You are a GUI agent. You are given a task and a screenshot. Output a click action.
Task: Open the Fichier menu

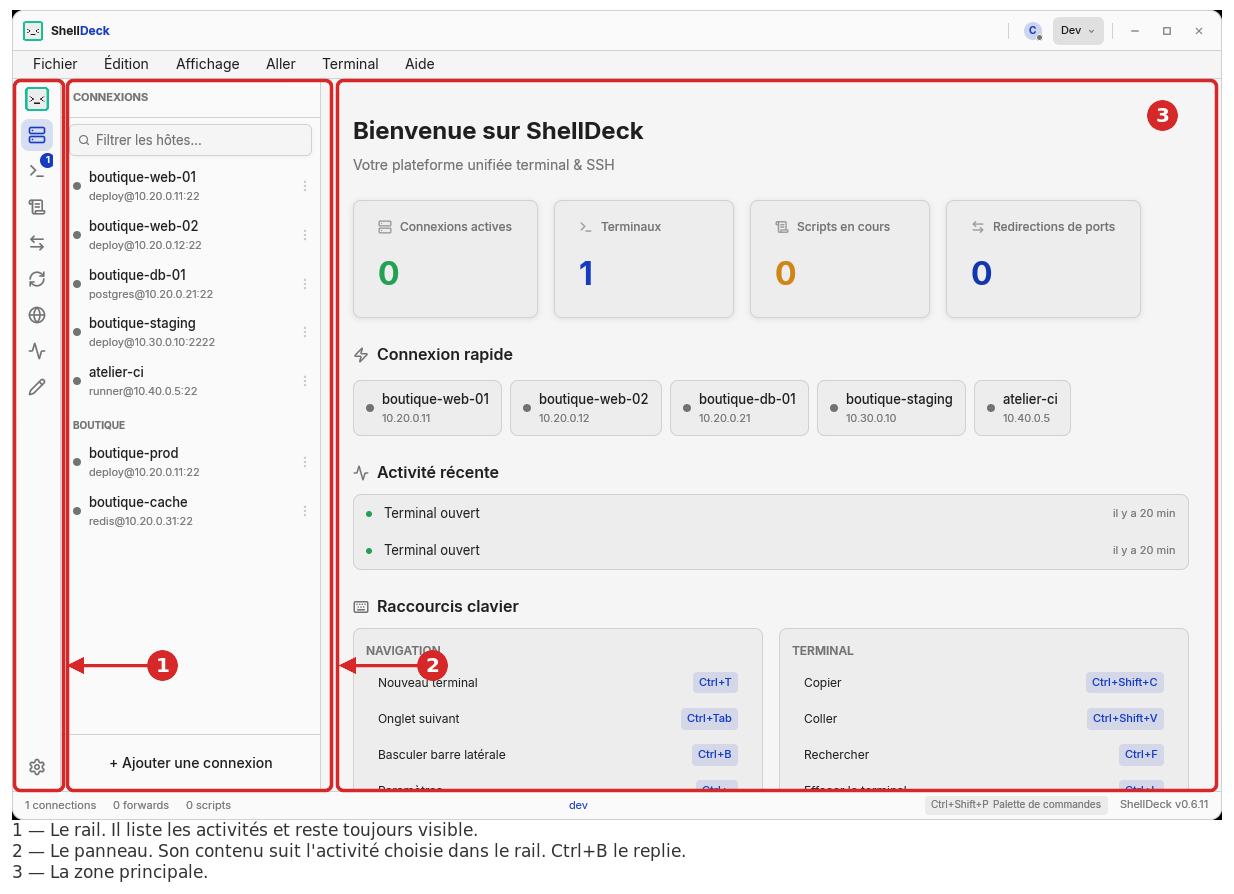tap(55, 64)
